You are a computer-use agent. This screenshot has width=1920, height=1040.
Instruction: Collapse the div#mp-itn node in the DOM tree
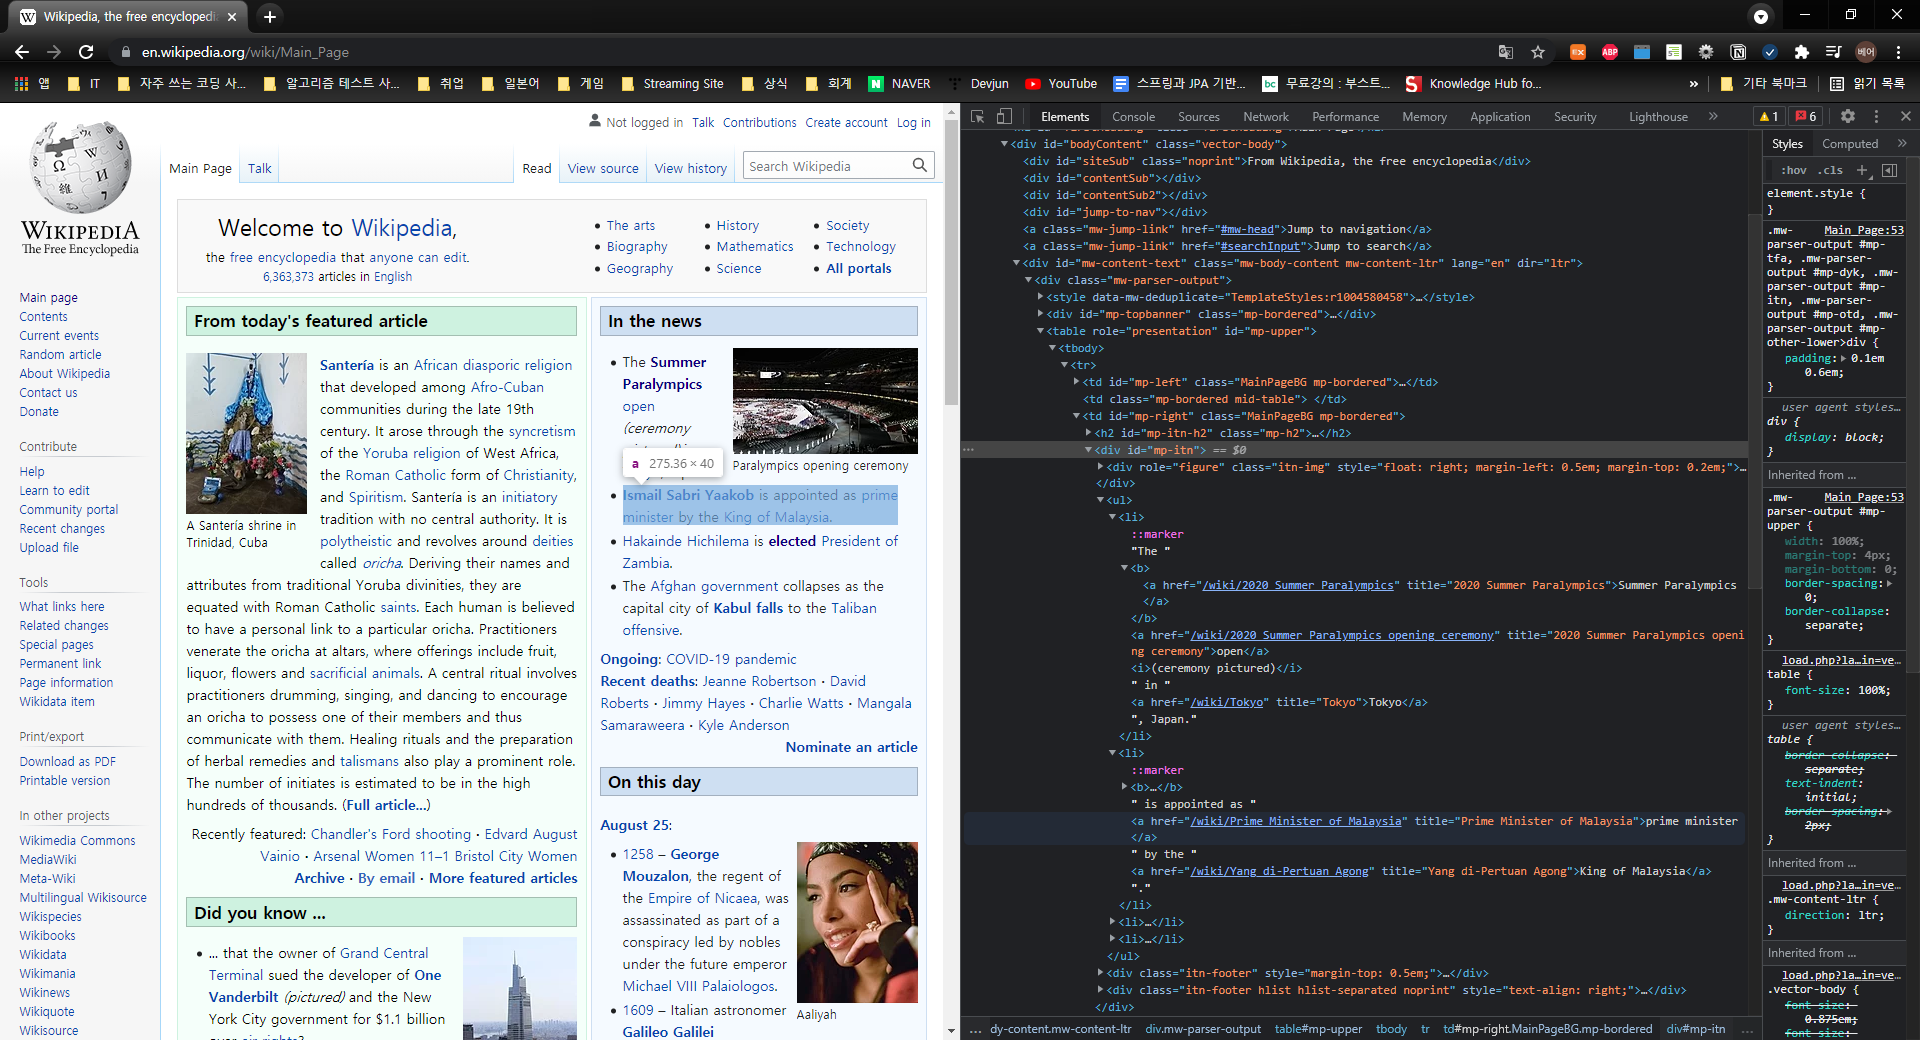pos(1089,450)
